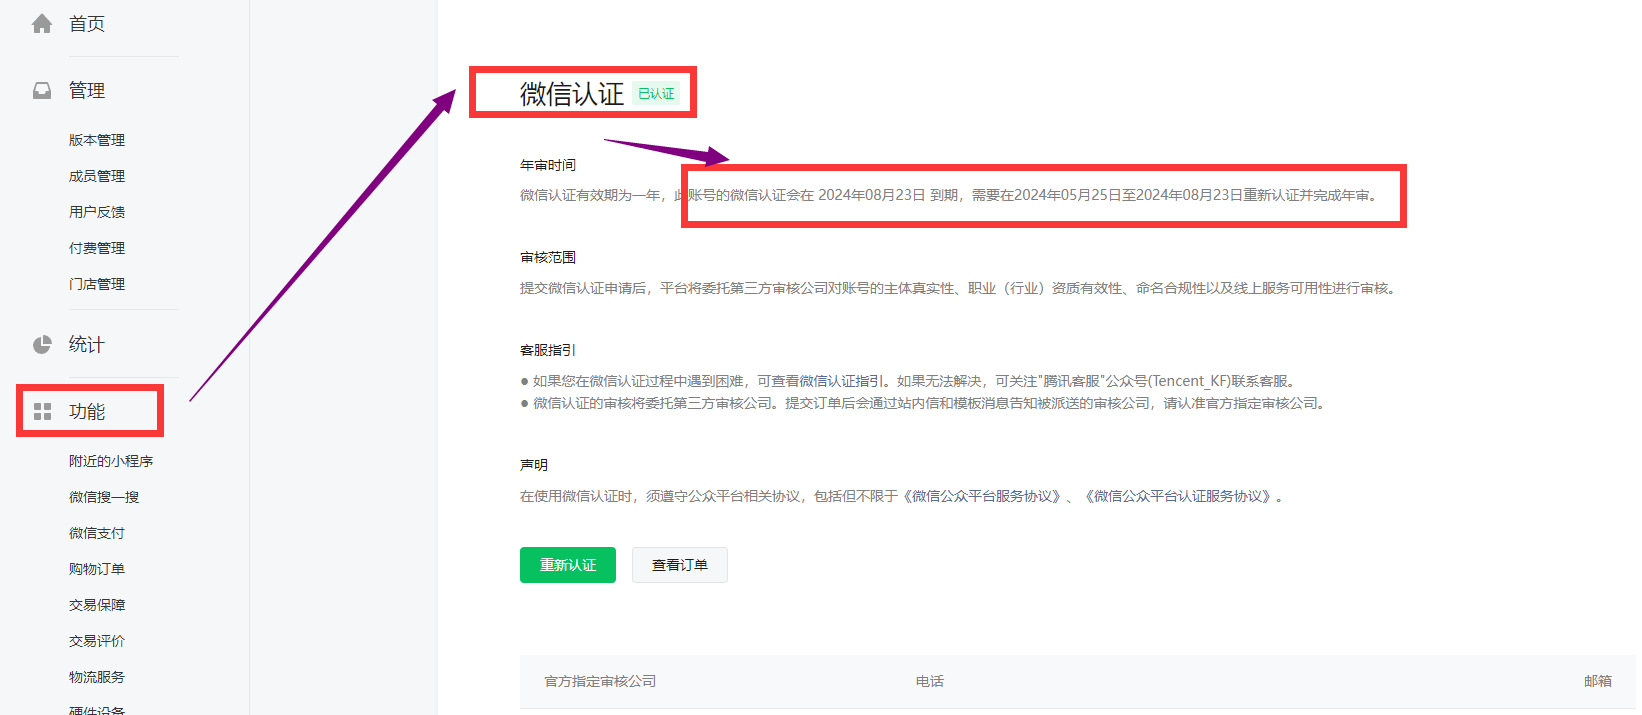Open 首页 in the sidebar
1642x715 pixels.
pos(87,24)
